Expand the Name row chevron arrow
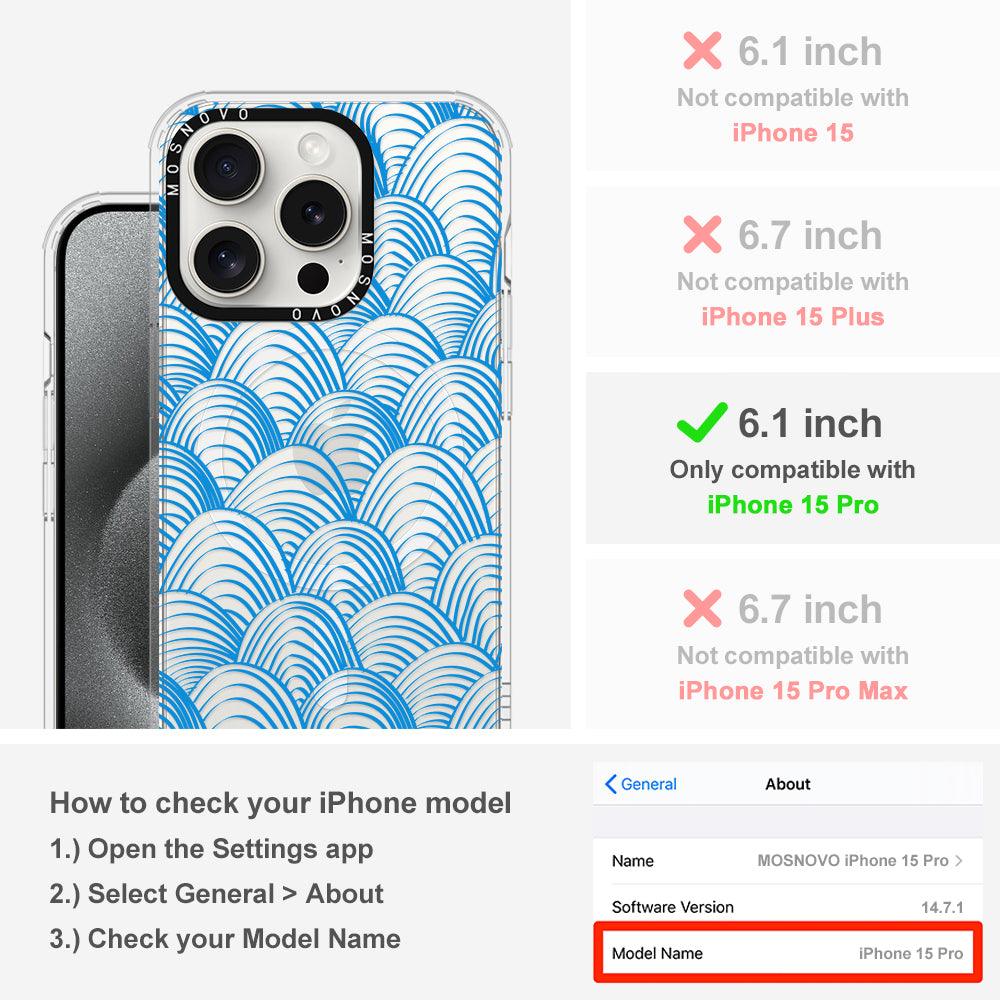 point(959,860)
